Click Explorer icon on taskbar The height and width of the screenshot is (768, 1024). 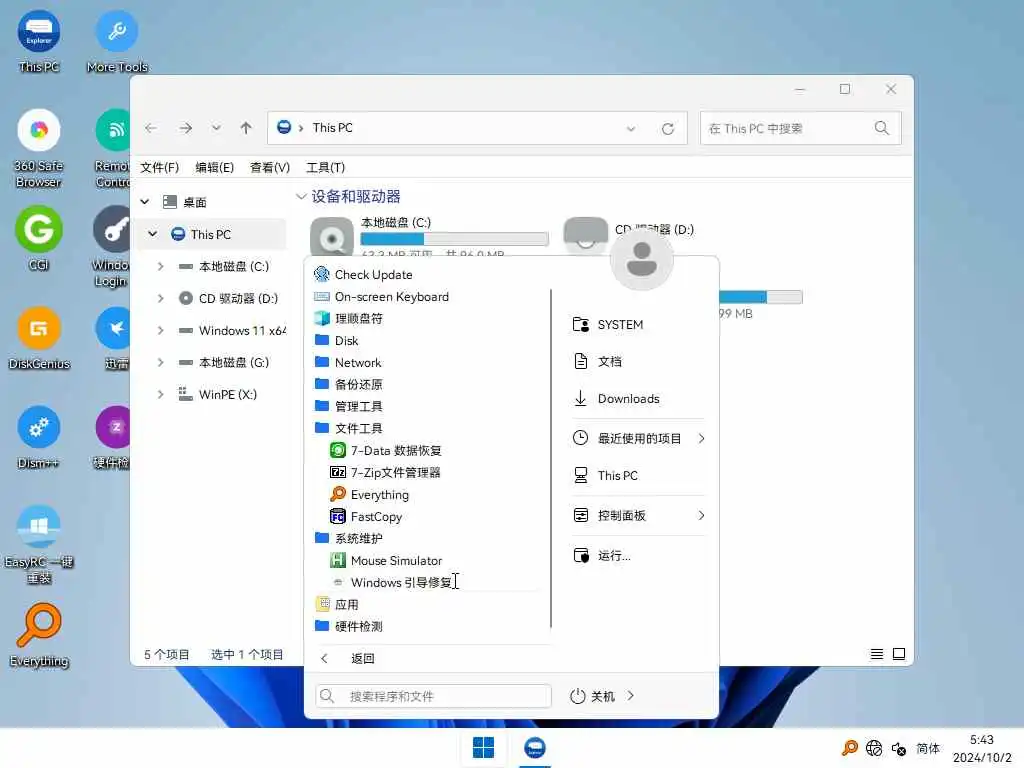535,748
